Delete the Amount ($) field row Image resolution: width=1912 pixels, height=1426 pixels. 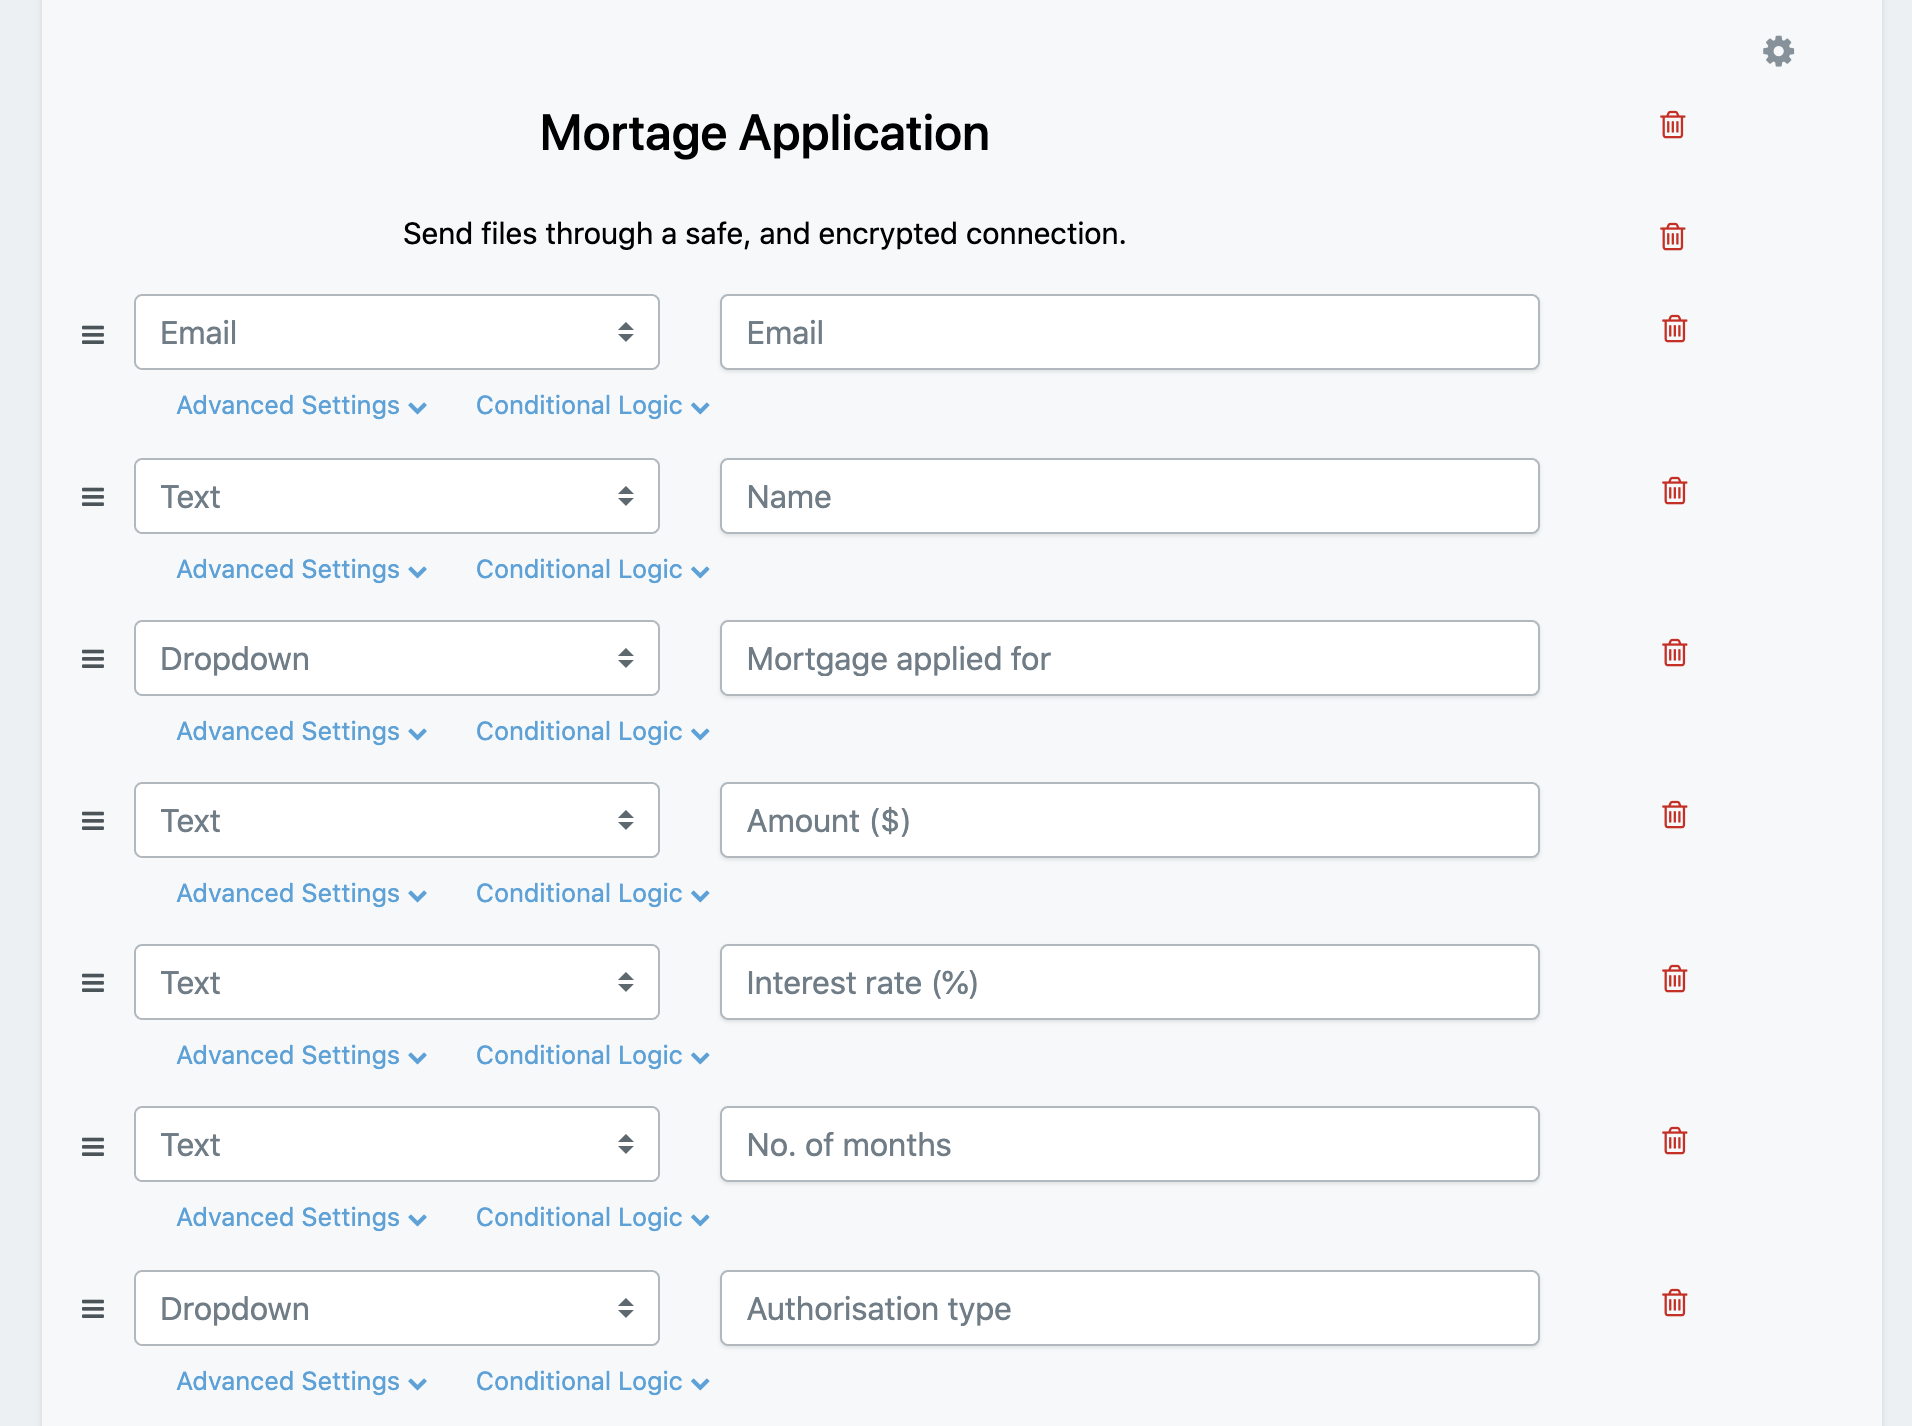click(x=1675, y=815)
